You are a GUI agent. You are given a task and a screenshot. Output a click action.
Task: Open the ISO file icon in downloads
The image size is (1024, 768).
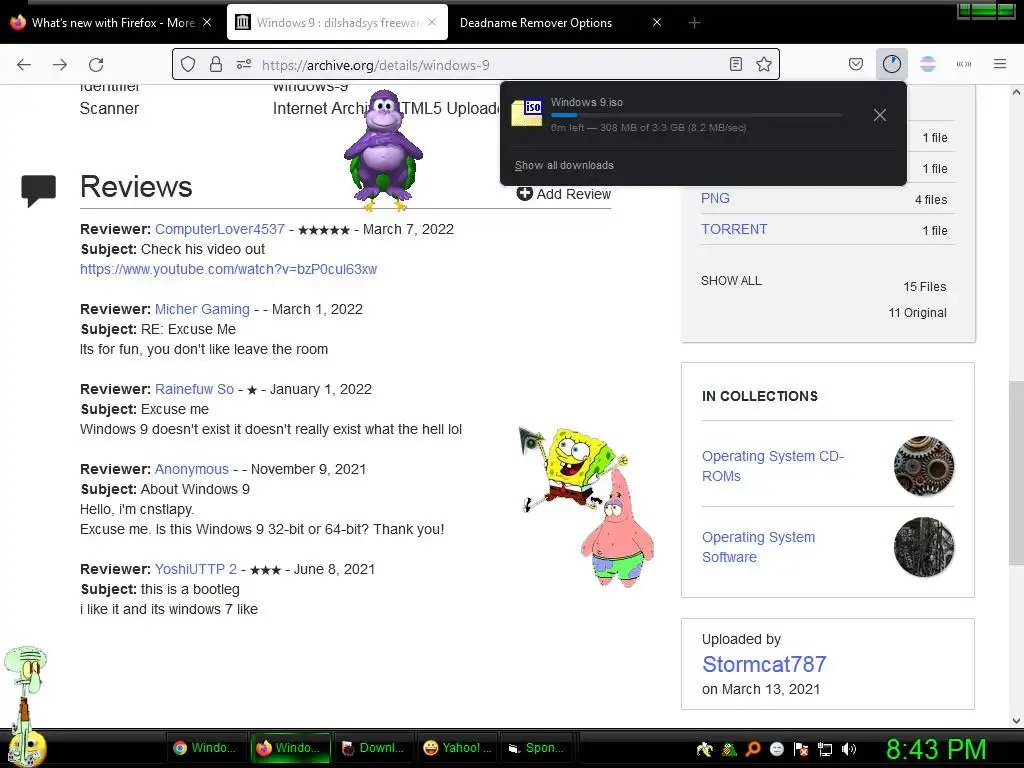tap(527, 112)
